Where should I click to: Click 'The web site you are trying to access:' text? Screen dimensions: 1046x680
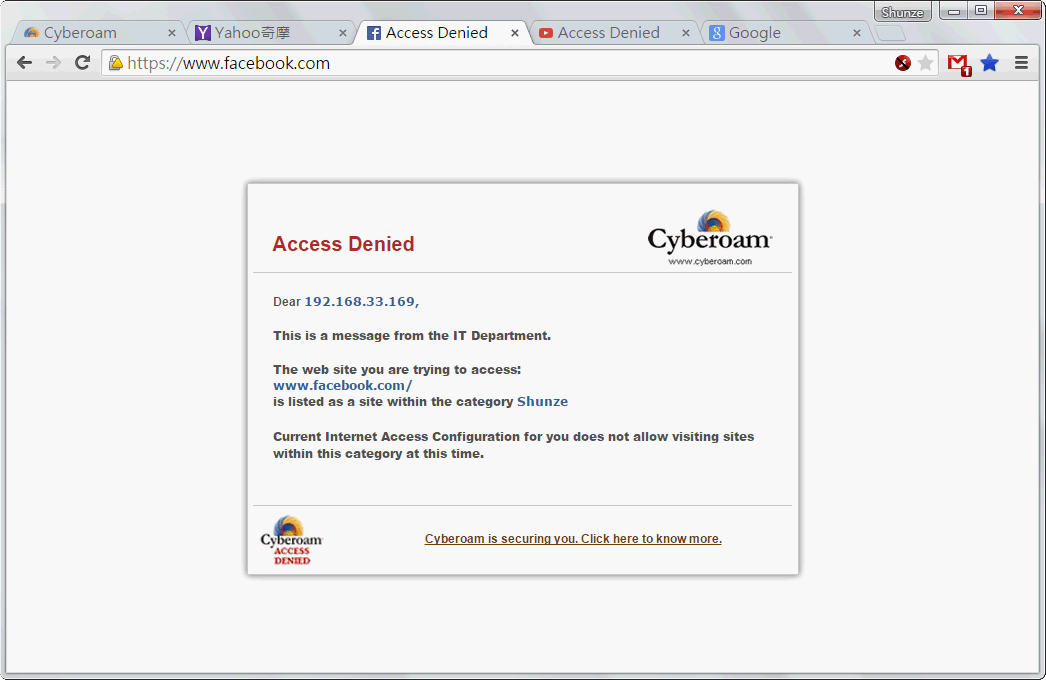[x=397, y=370]
